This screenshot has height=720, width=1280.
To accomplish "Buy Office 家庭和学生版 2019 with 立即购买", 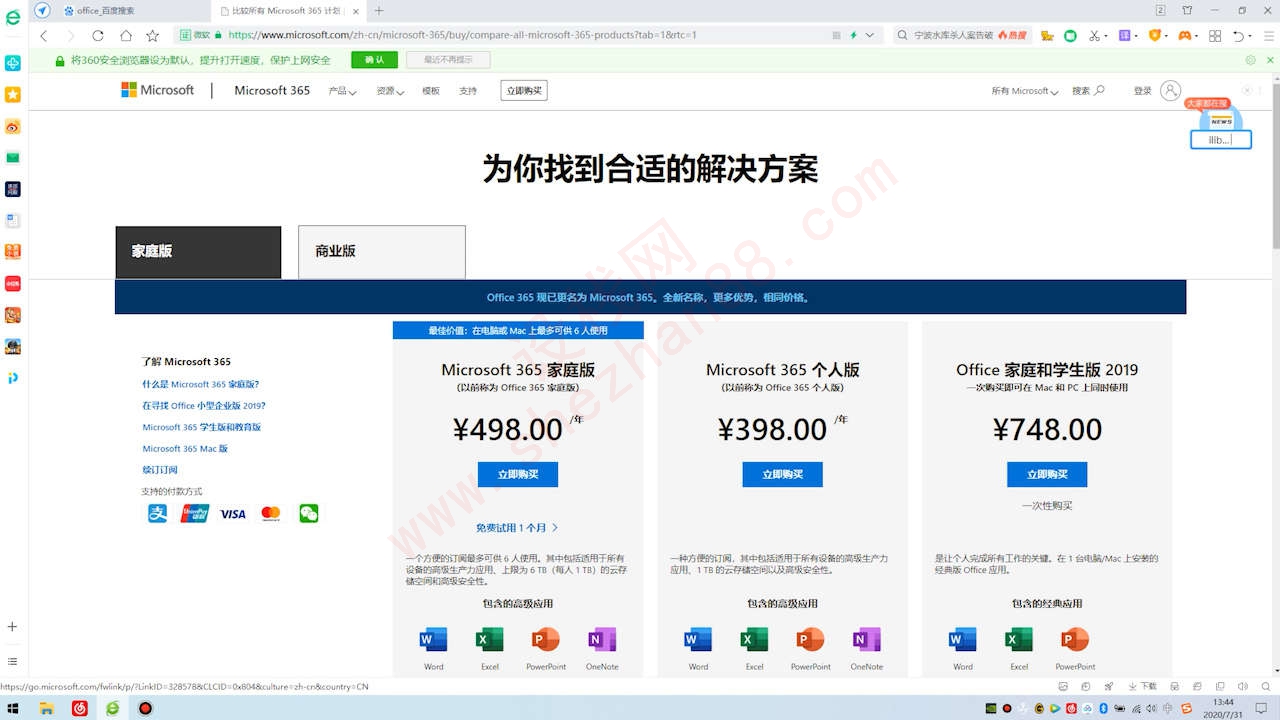I will point(1047,474).
